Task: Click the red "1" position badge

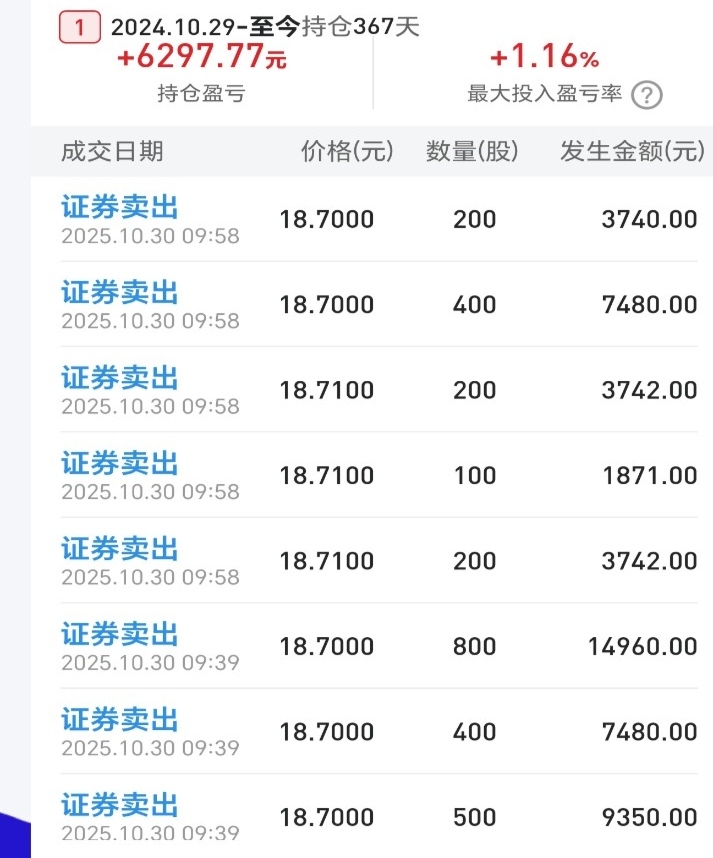Action: click(x=81, y=27)
